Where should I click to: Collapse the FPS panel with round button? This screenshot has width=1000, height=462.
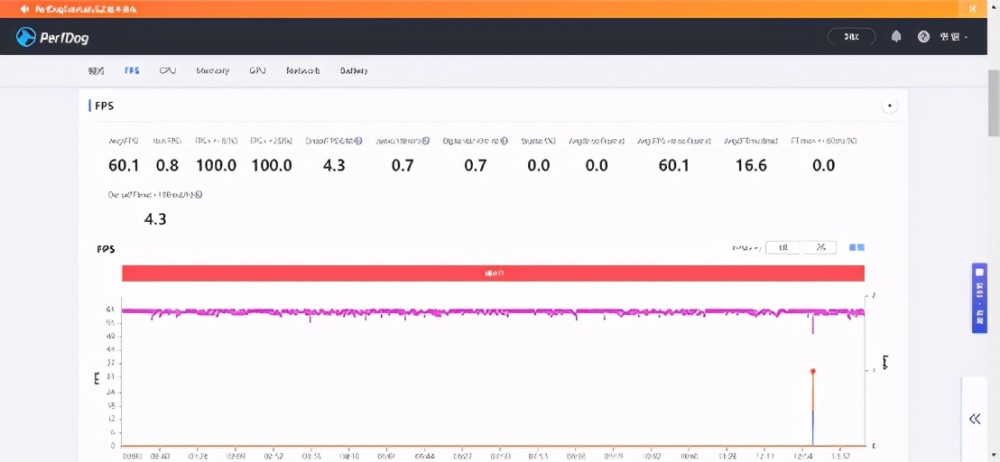[x=890, y=106]
